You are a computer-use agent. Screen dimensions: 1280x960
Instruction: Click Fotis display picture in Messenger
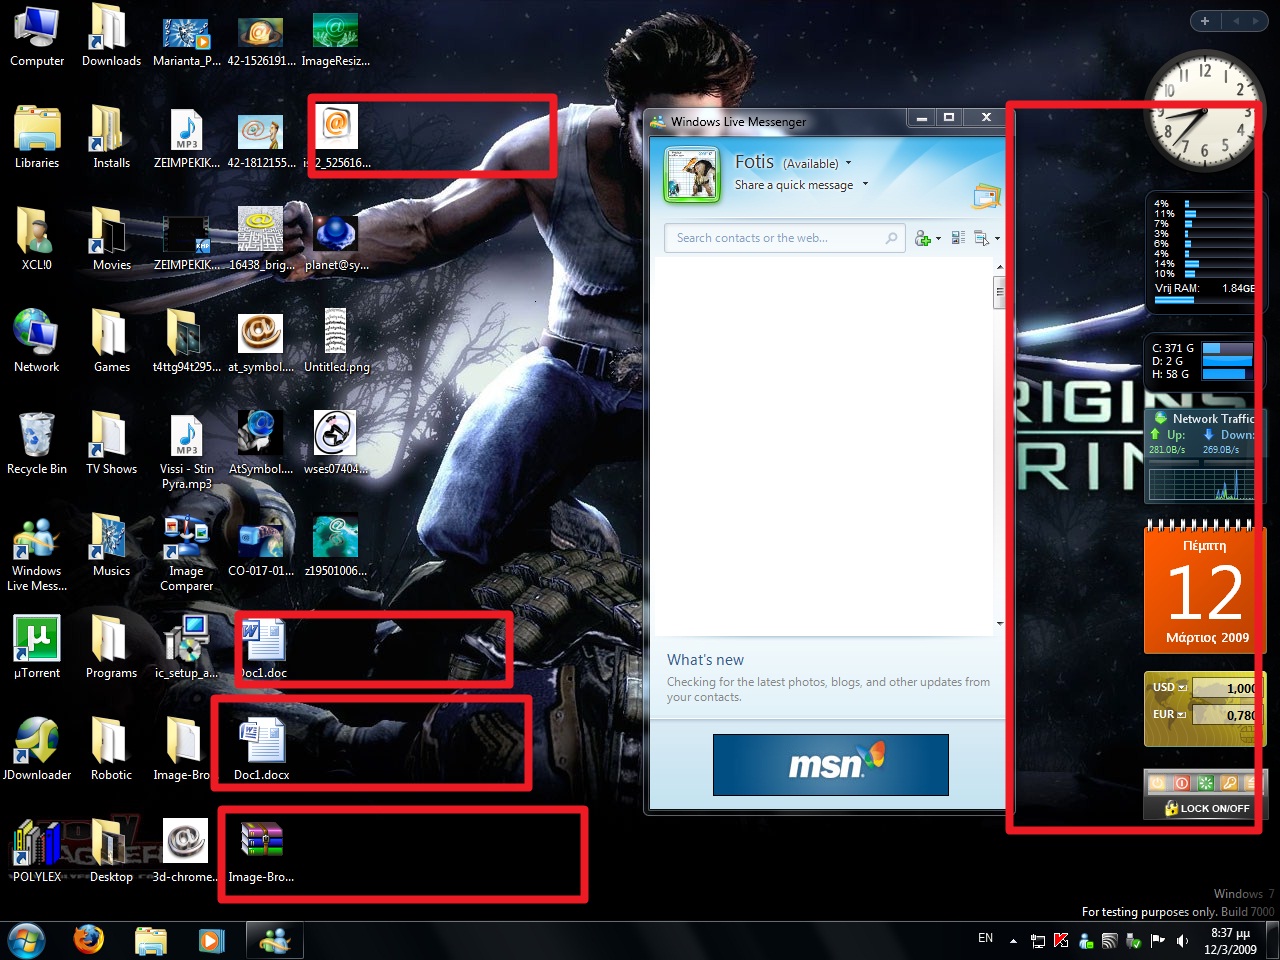click(692, 175)
